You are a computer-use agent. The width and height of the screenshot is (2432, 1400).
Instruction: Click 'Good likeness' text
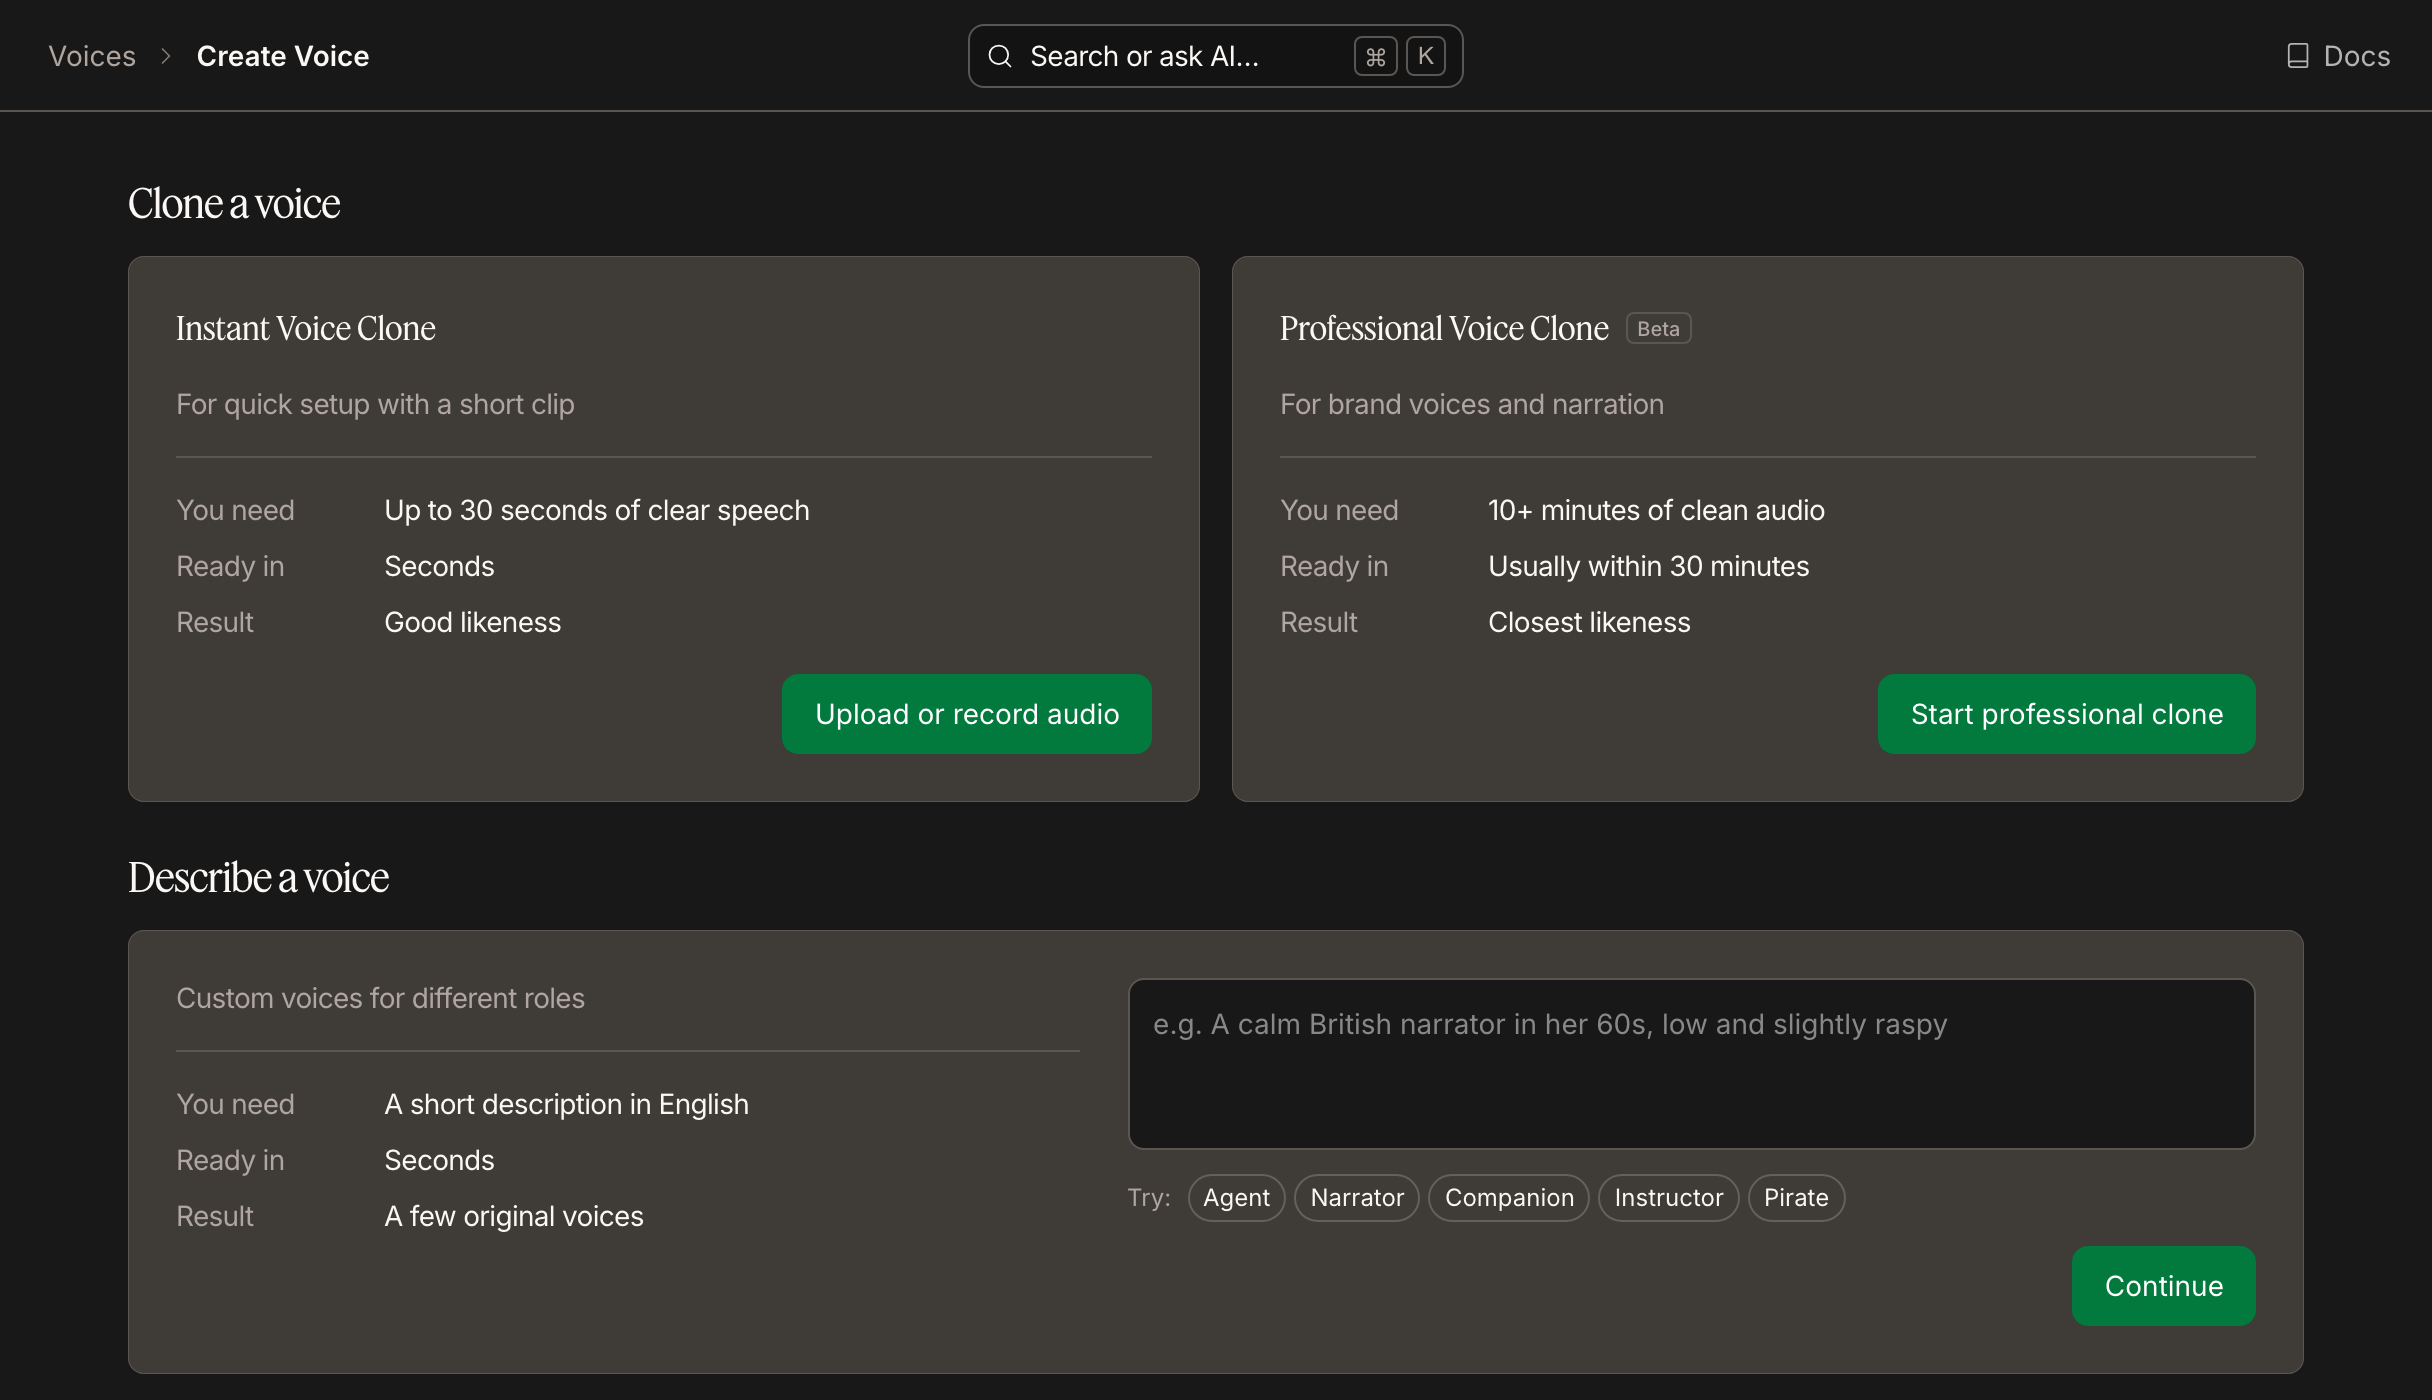click(x=472, y=622)
